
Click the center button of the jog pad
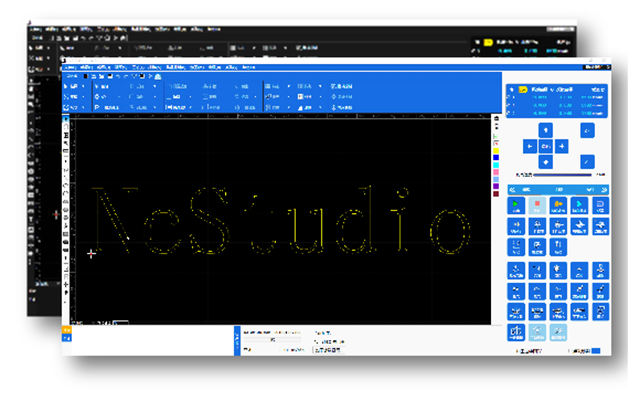pos(545,146)
